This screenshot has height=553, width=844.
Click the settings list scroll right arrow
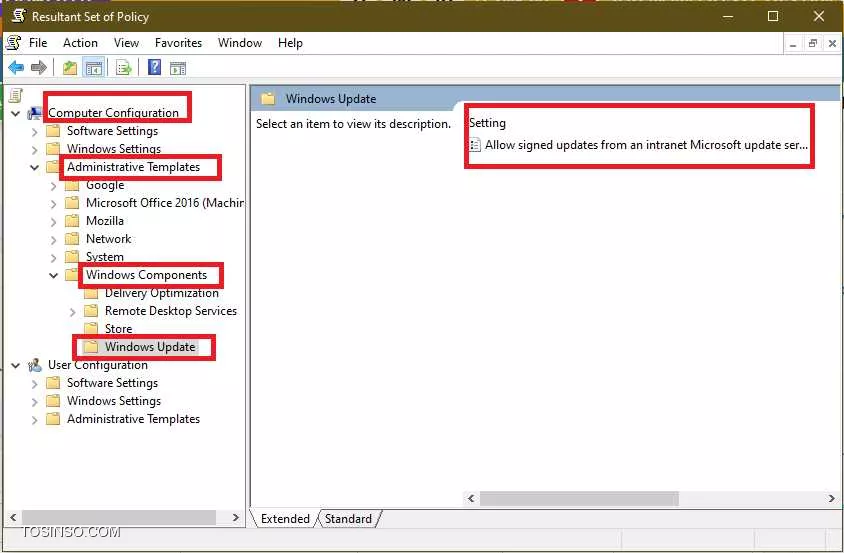(x=832, y=499)
